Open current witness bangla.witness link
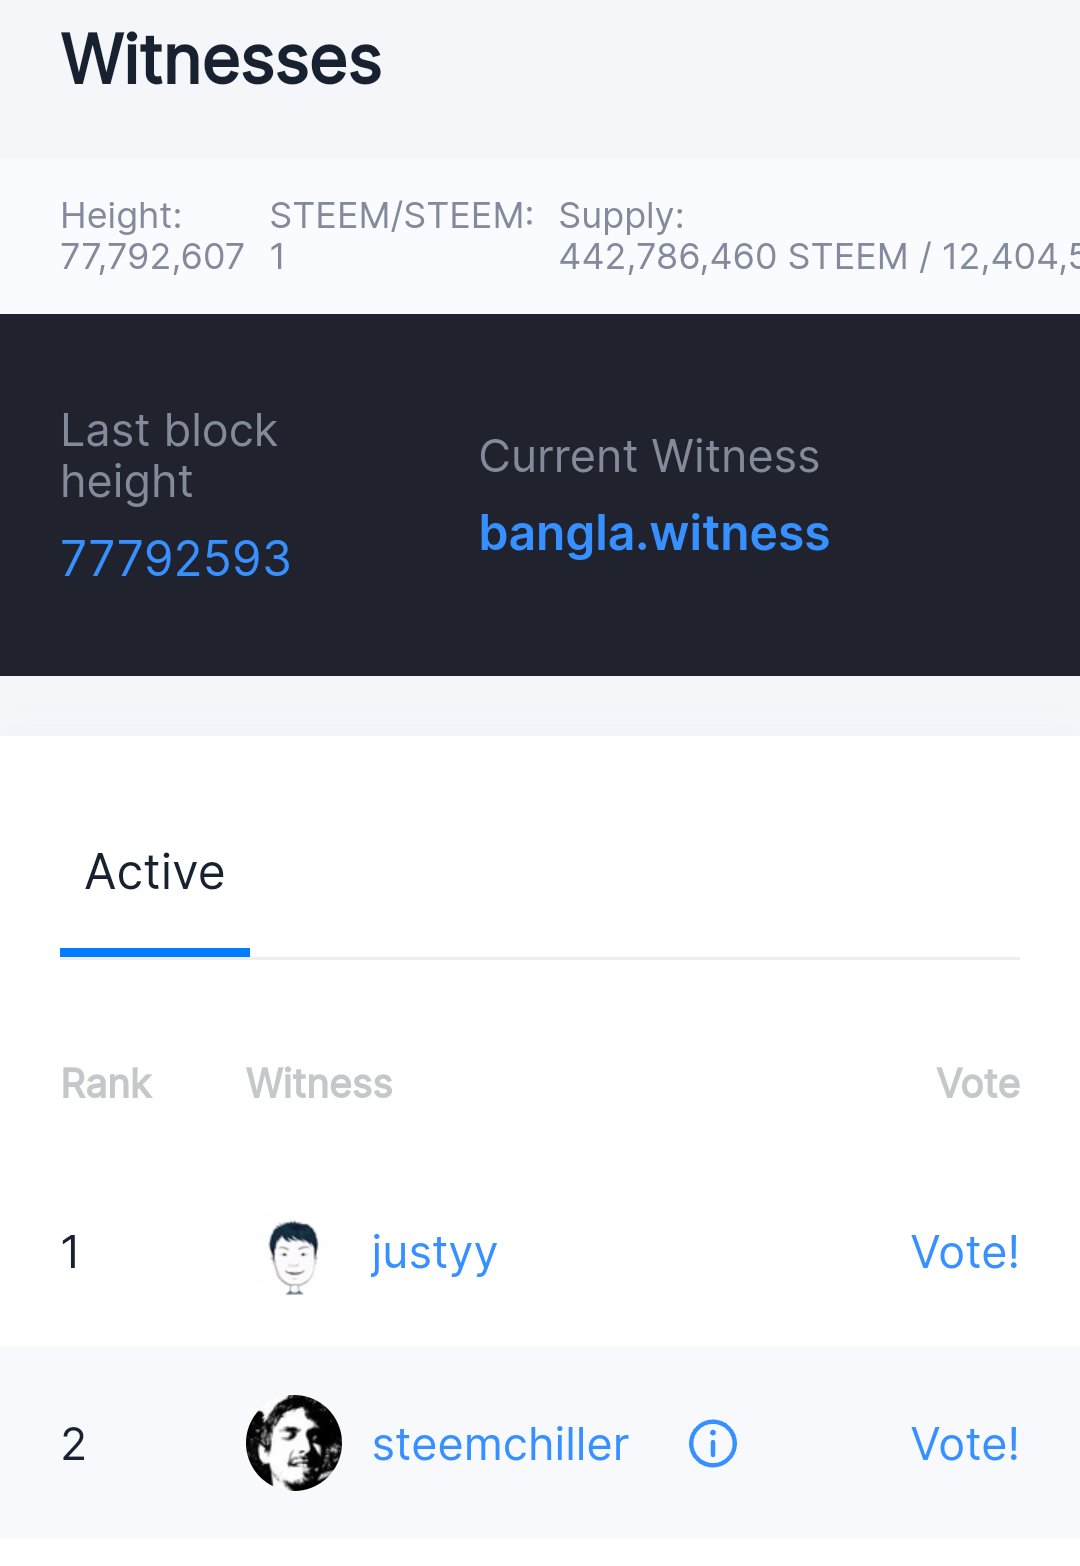1080x1566 pixels. (654, 533)
